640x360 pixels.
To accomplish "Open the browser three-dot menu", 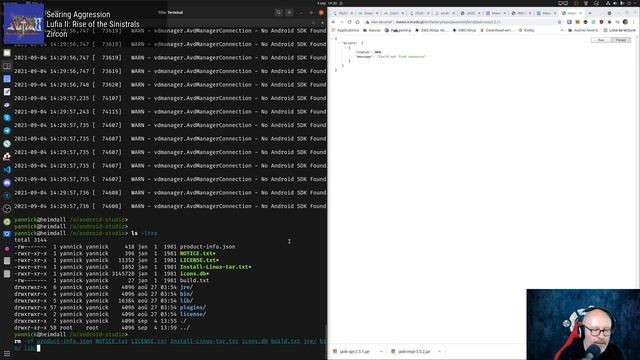I will pyautogui.click(x=634, y=22).
